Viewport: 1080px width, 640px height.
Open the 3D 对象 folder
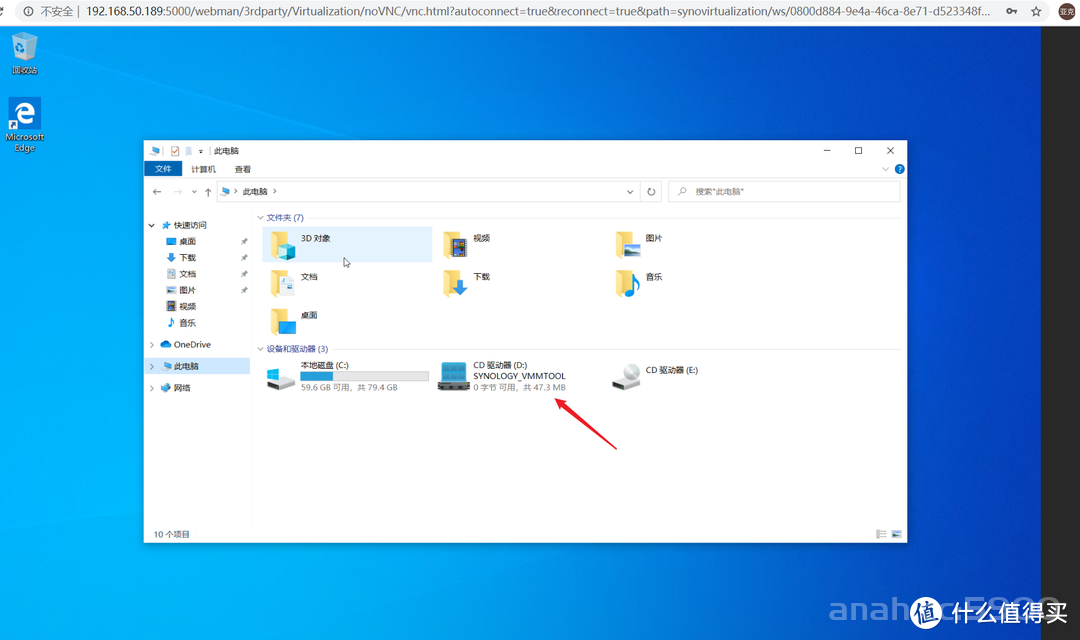coord(346,245)
